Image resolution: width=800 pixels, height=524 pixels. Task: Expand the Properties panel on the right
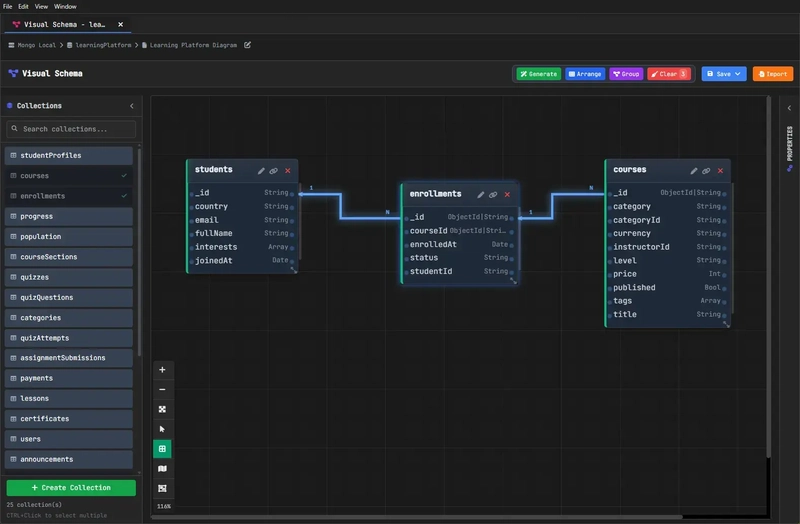(789, 107)
